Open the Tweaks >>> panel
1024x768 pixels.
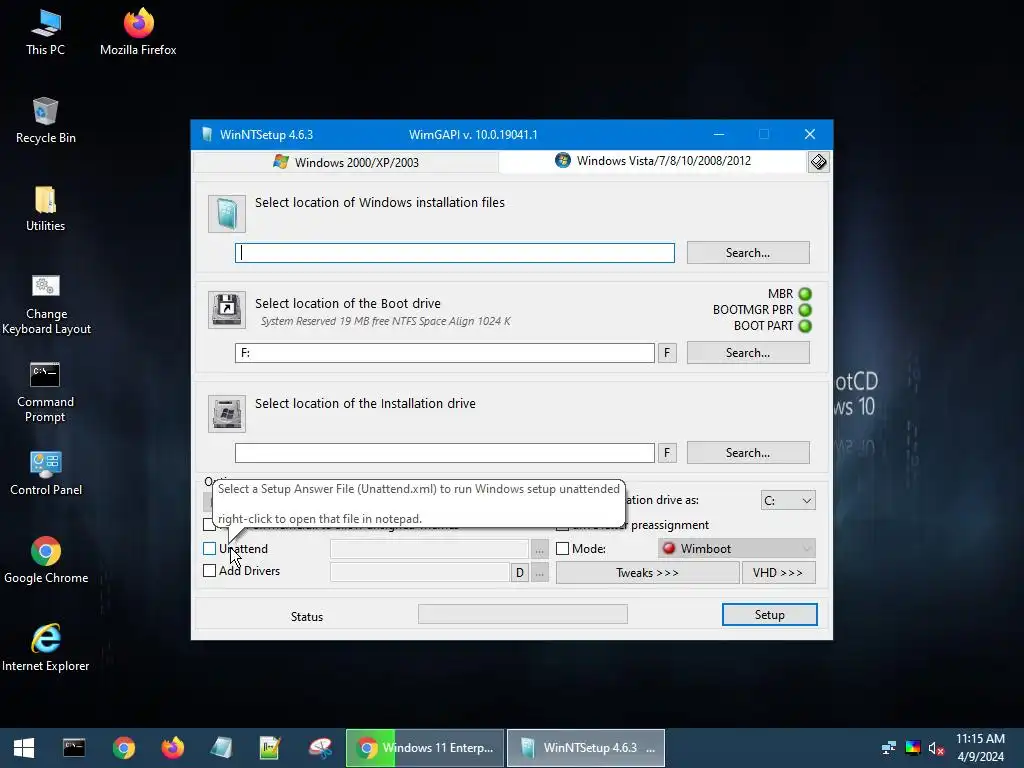pyautogui.click(x=647, y=573)
